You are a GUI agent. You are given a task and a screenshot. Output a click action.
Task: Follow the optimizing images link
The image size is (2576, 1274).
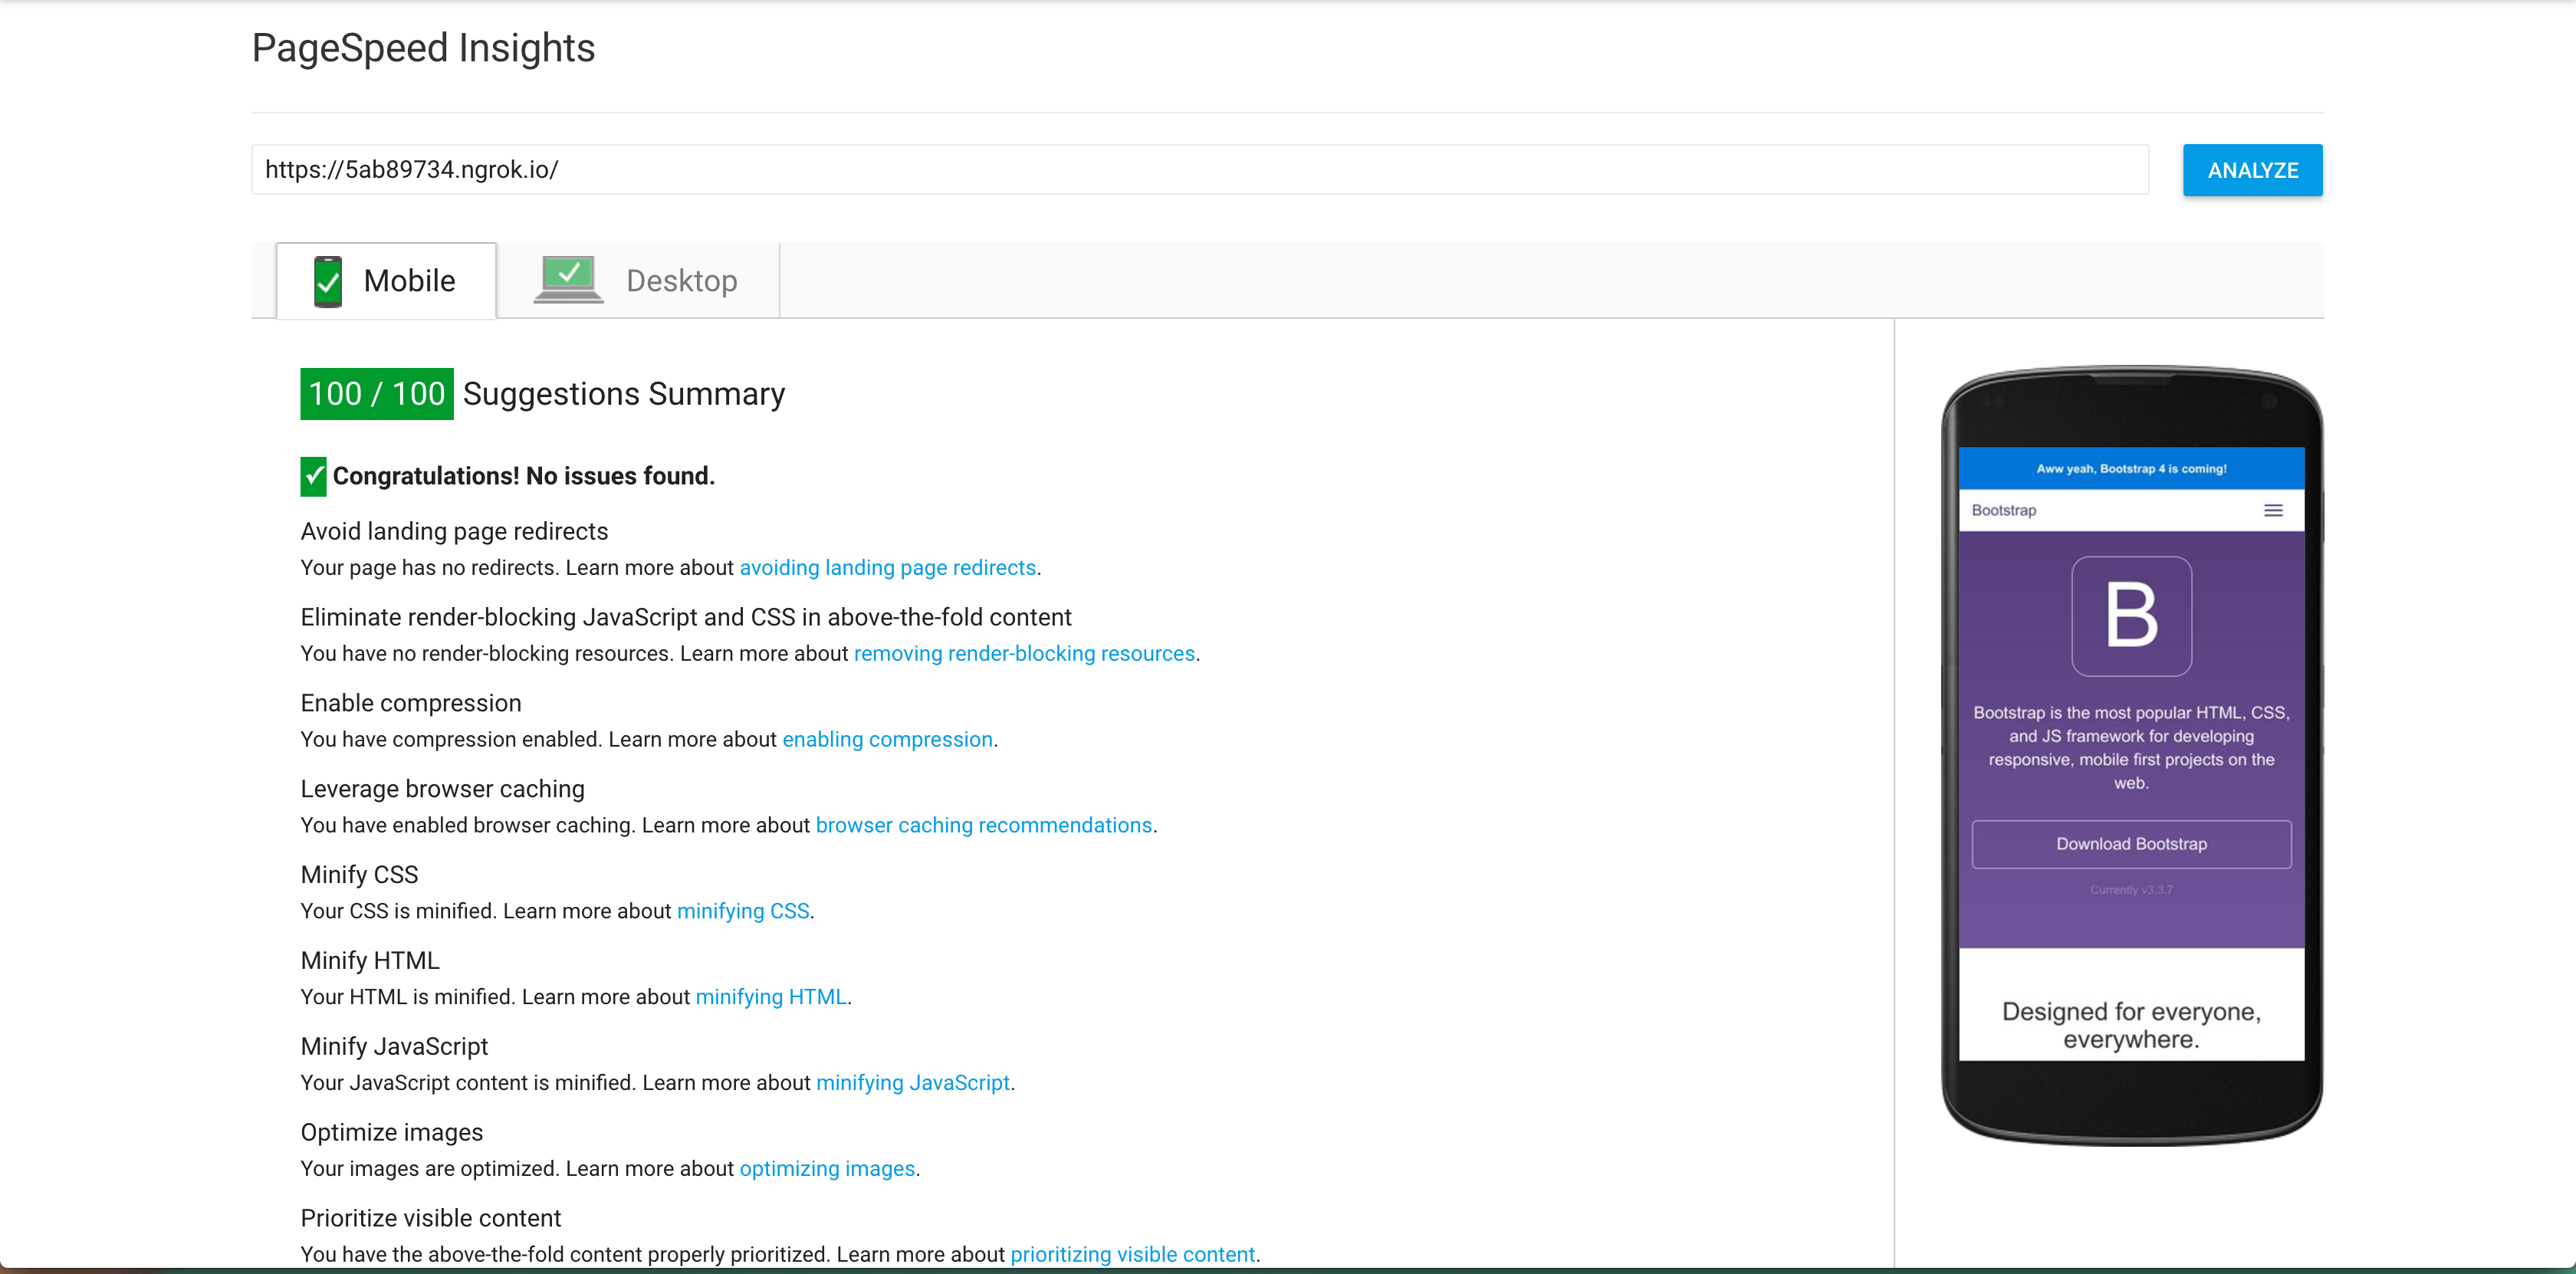pos(826,1169)
